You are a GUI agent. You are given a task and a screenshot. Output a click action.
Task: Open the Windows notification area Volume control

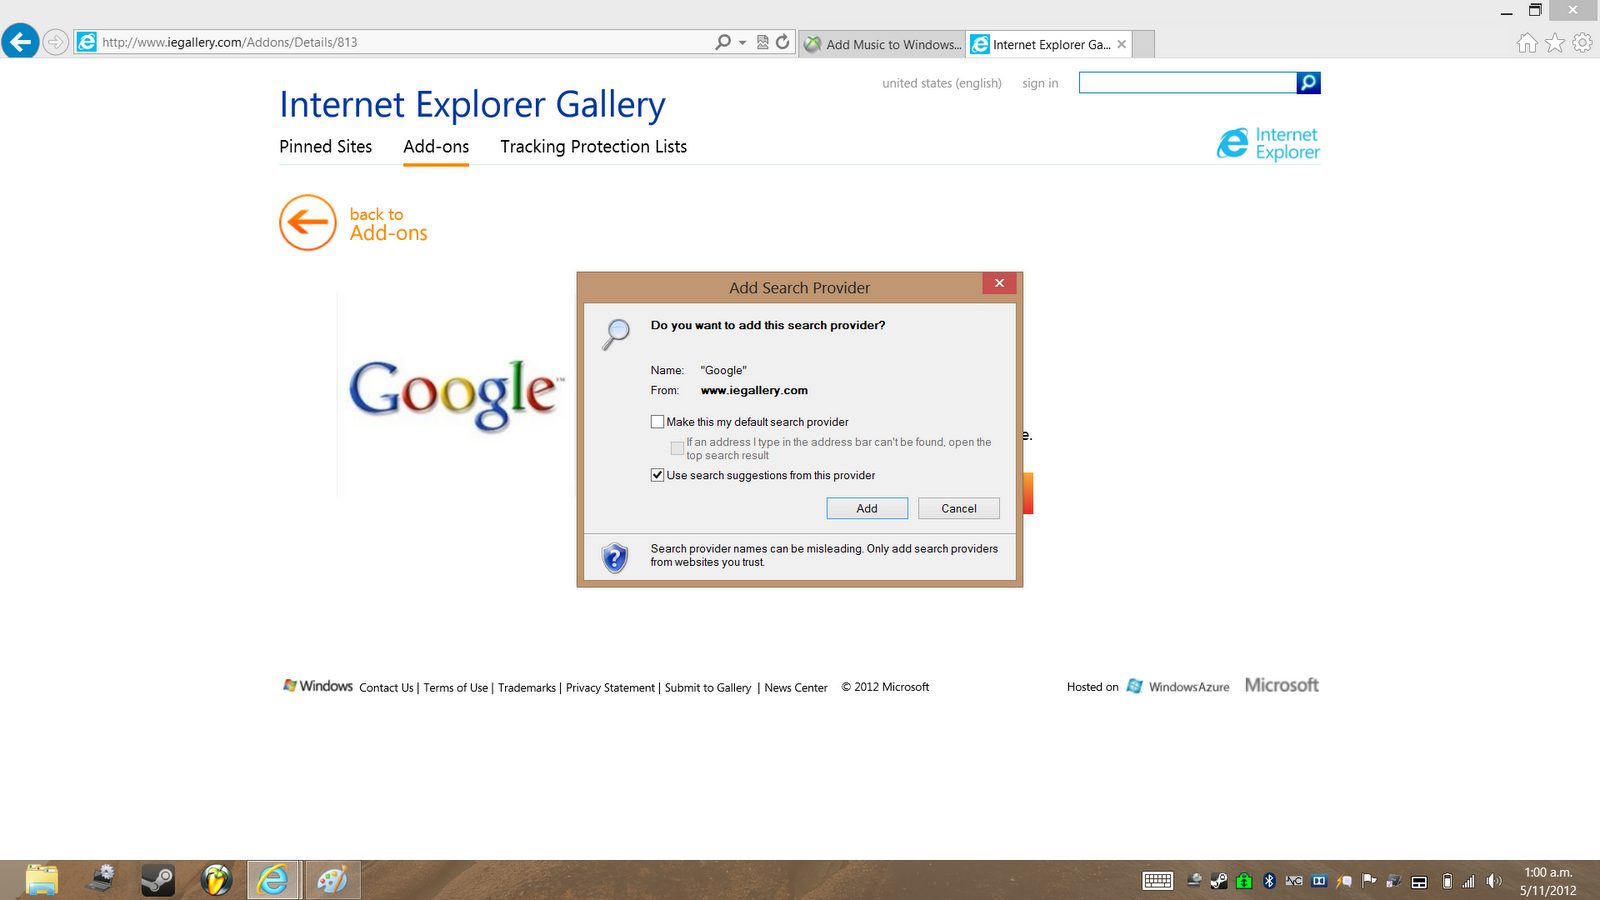(x=1496, y=881)
